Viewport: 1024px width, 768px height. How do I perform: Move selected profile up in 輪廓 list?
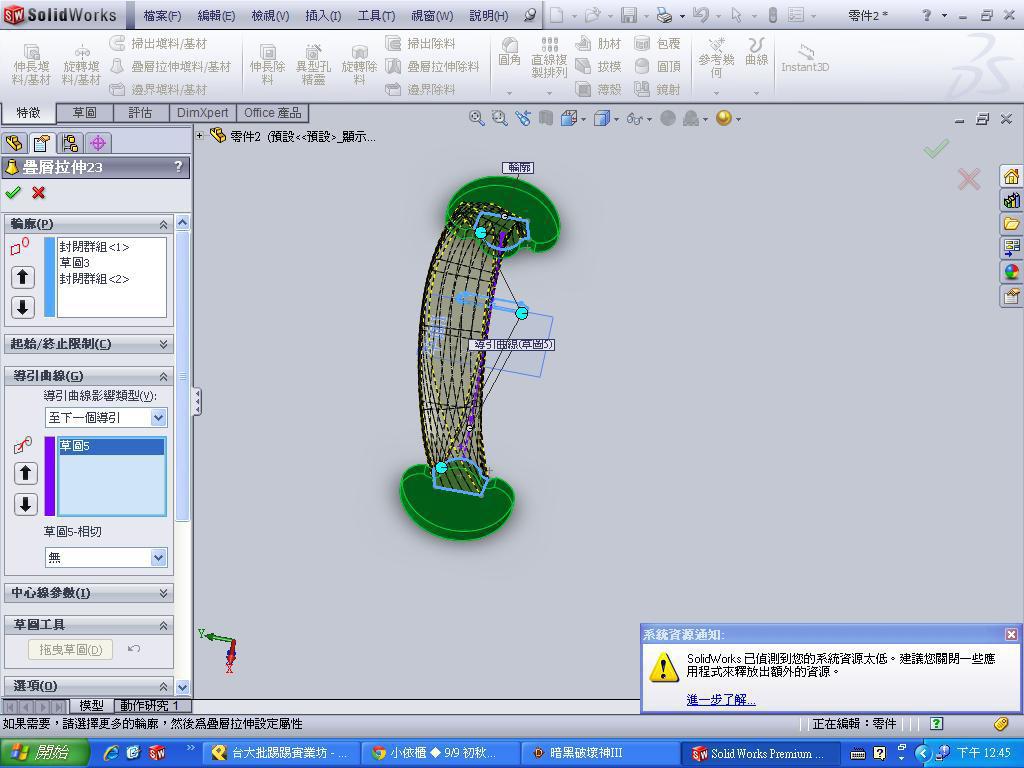pyautogui.click(x=24, y=277)
